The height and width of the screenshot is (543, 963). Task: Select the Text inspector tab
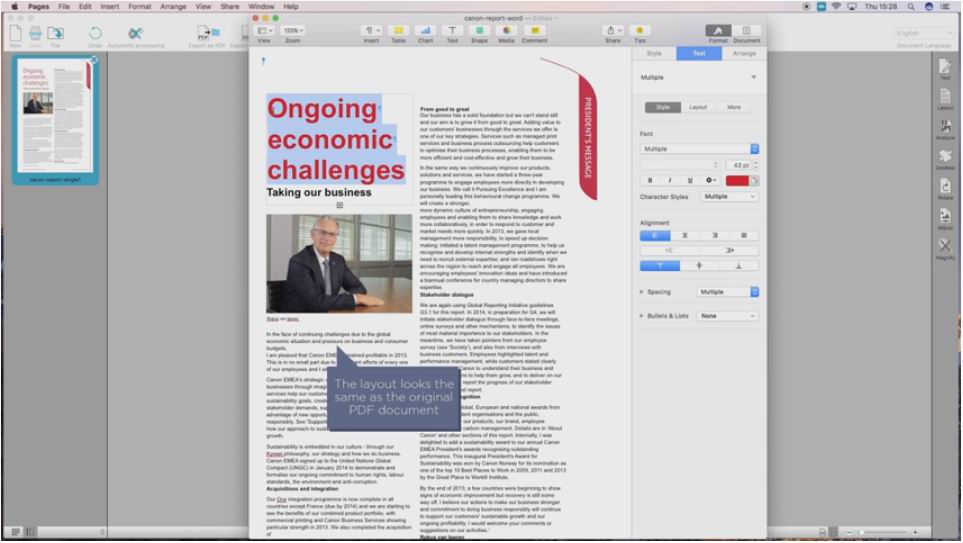coord(699,53)
